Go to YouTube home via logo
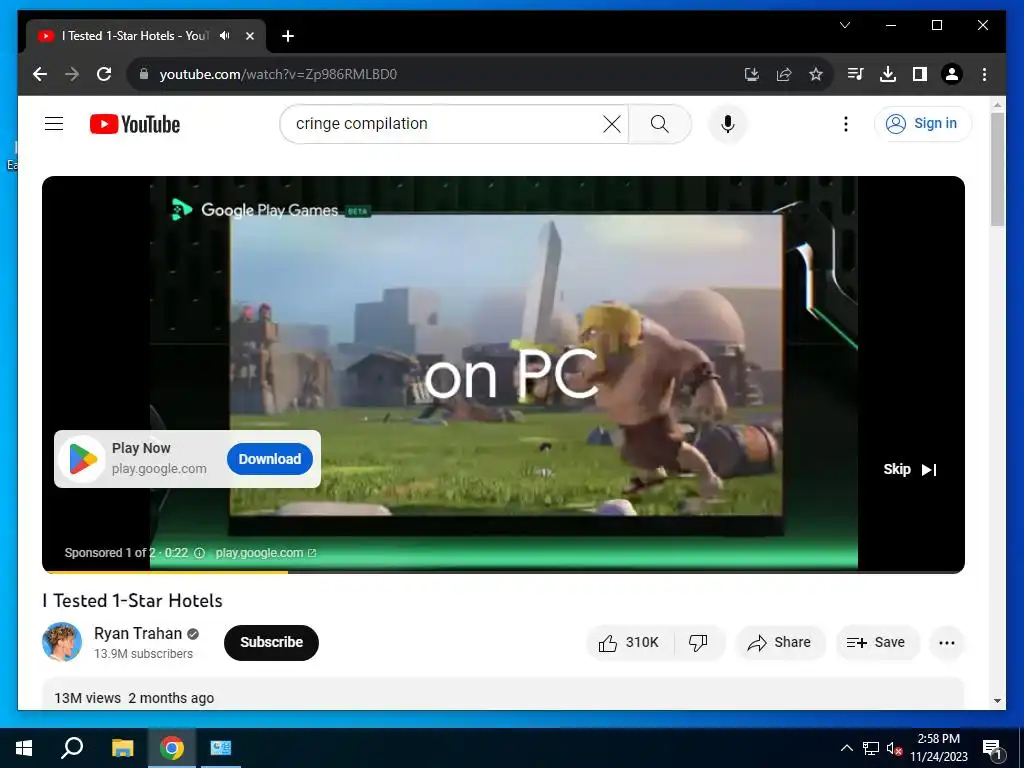Viewport: 1024px width, 768px height. pyautogui.click(x=135, y=124)
